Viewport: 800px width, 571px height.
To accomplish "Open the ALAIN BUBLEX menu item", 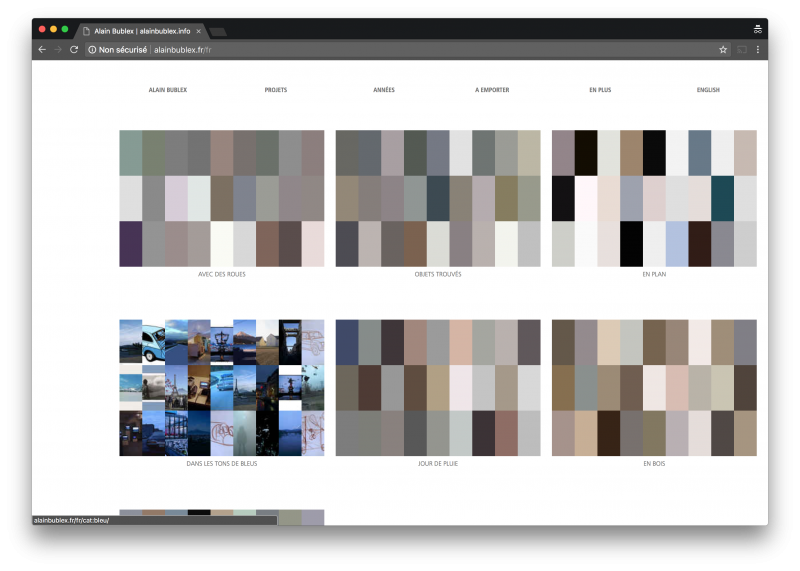I will coord(168,90).
